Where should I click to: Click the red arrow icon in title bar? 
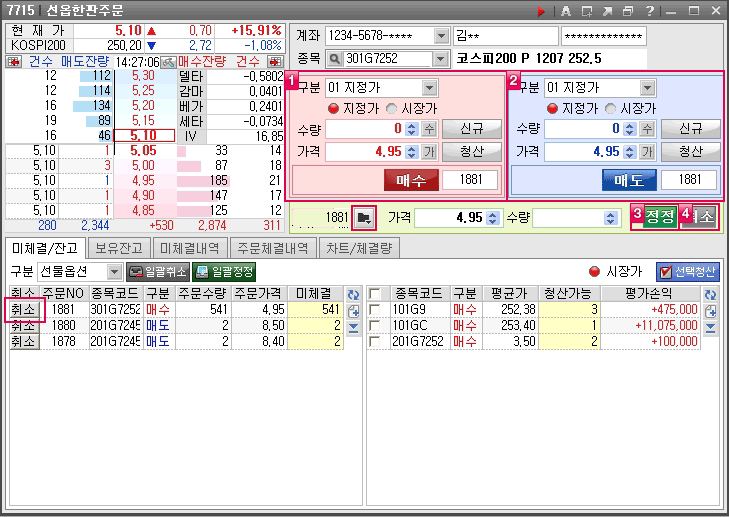tap(541, 11)
